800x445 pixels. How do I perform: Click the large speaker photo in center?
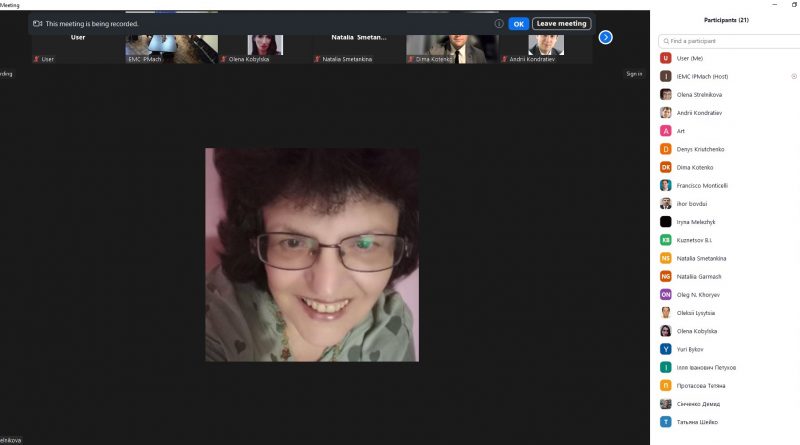[x=312, y=254]
